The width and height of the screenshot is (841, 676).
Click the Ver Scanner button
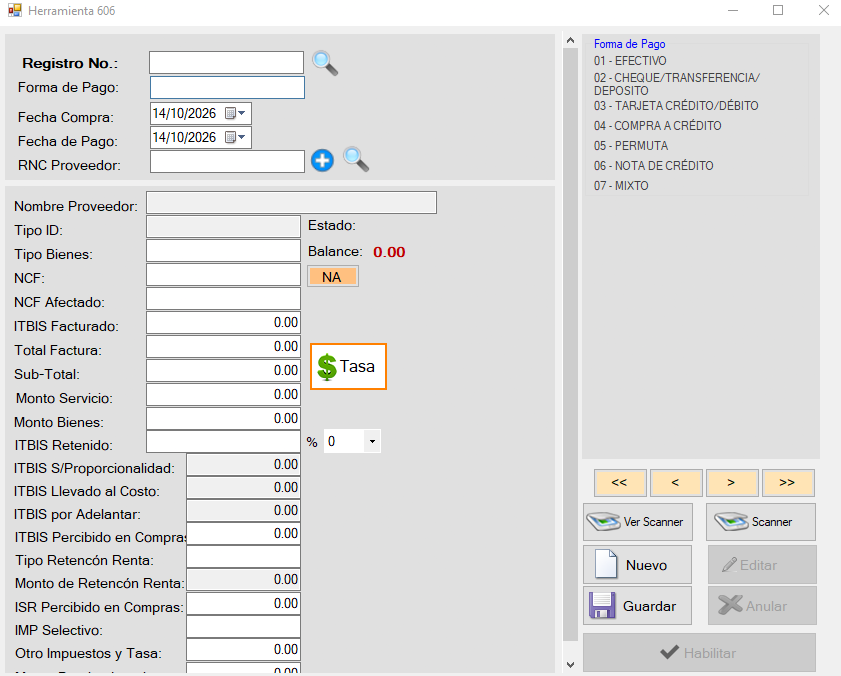point(638,521)
